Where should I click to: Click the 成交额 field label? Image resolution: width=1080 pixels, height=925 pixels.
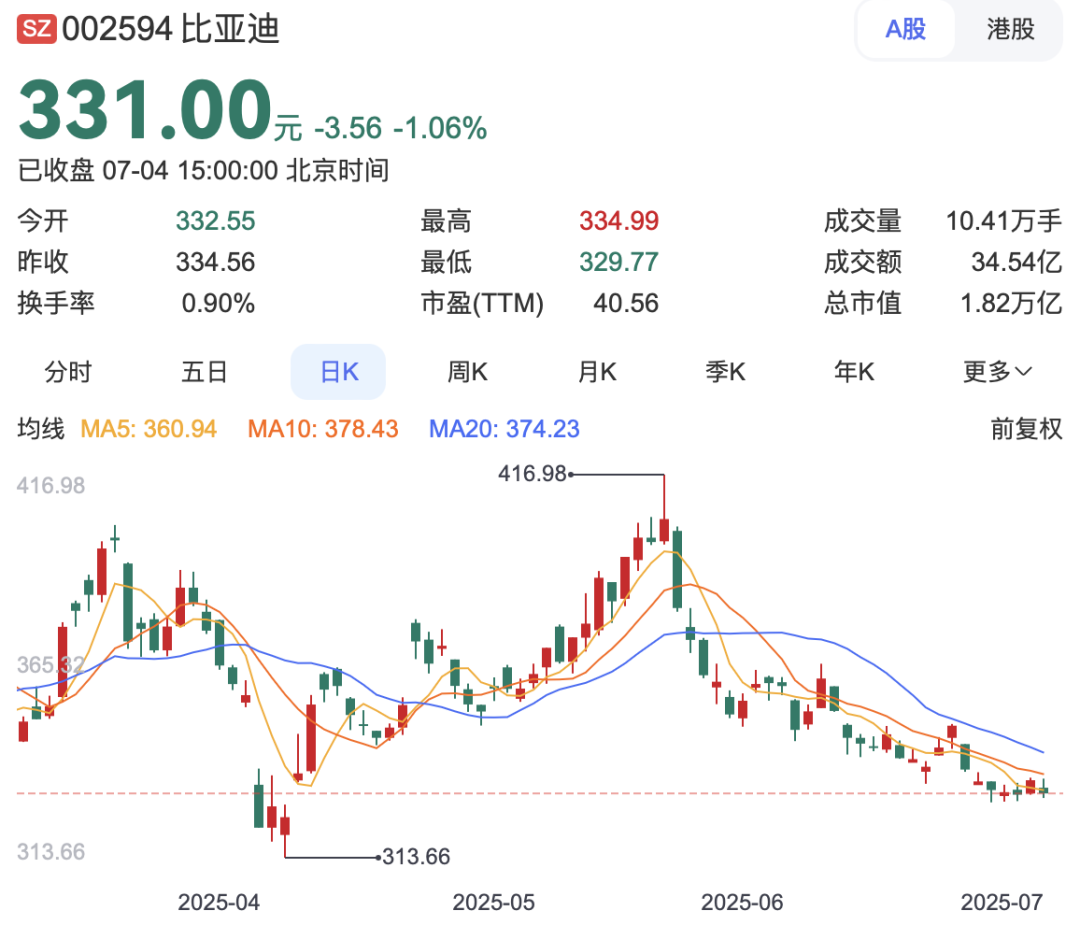coord(863,262)
